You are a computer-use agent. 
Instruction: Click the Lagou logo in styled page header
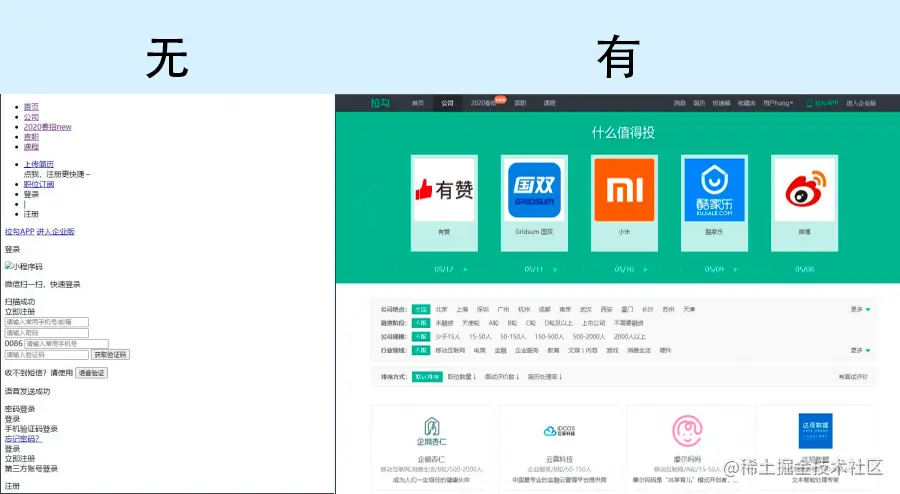(380, 103)
